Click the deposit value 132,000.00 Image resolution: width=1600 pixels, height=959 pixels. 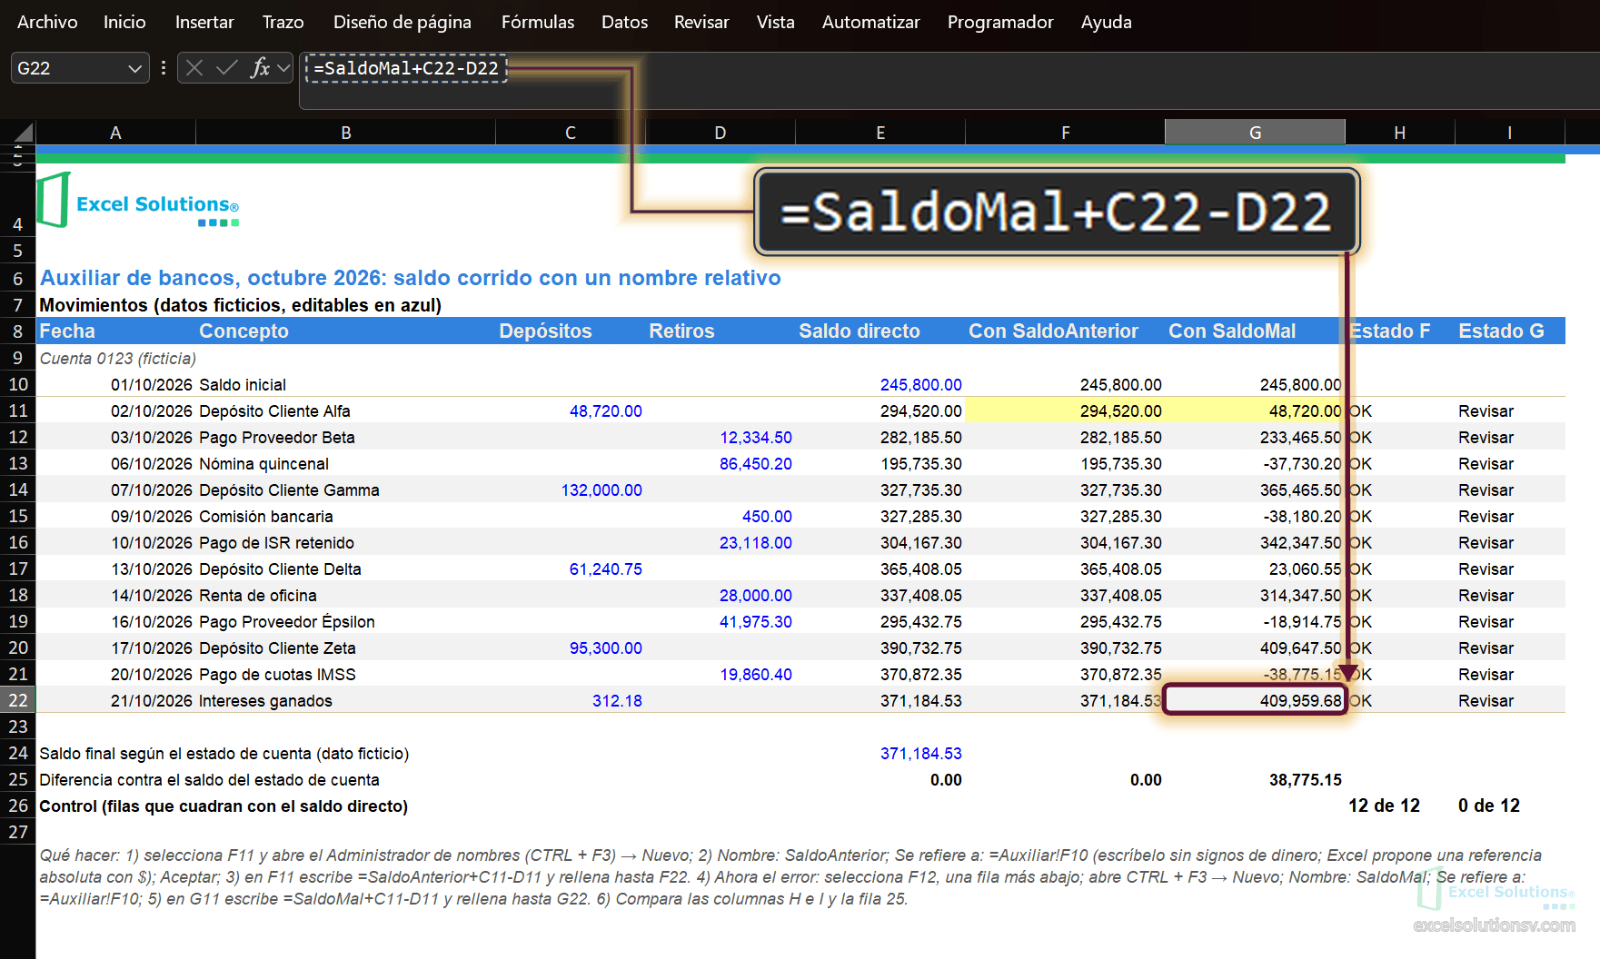pos(601,490)
